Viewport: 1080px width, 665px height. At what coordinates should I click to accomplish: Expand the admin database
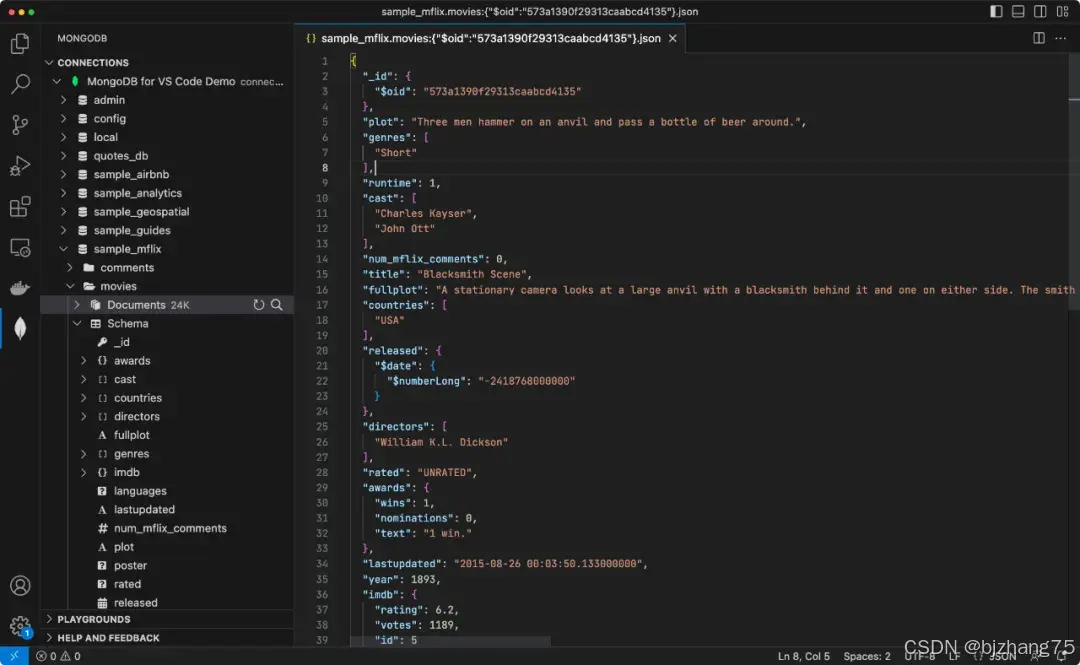pyautogui.click(x=63, y=100)
